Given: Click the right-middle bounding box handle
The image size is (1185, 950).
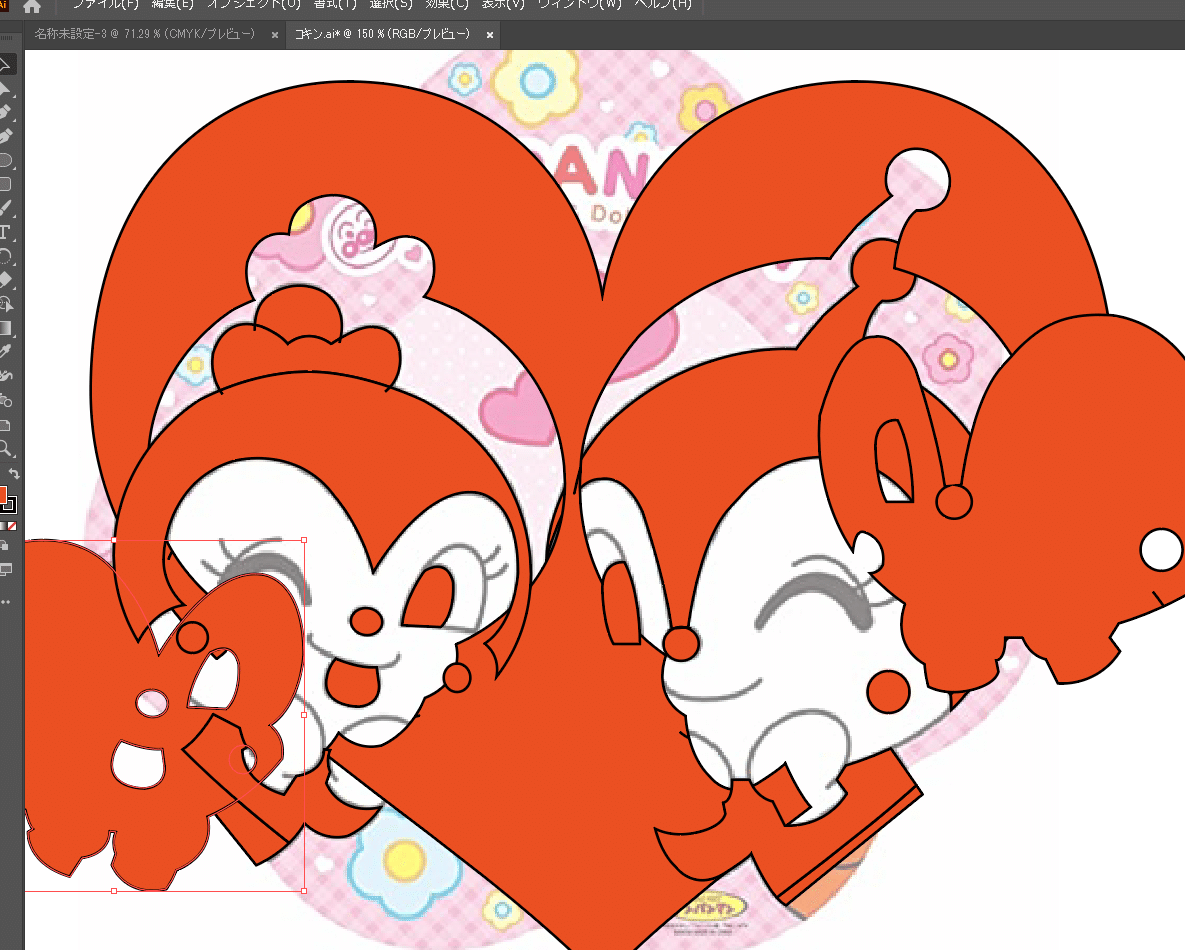Looking at the screenshot, I should 304,715.
